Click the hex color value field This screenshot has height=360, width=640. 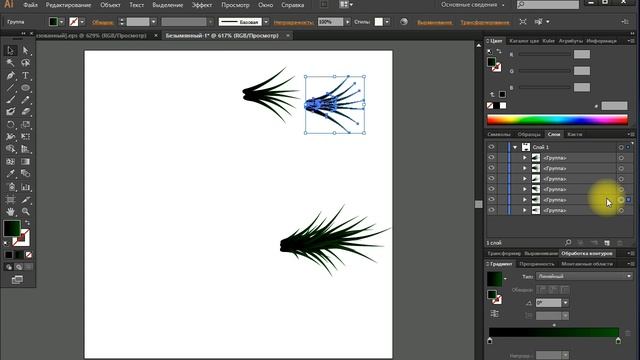[x=614, y=106]
